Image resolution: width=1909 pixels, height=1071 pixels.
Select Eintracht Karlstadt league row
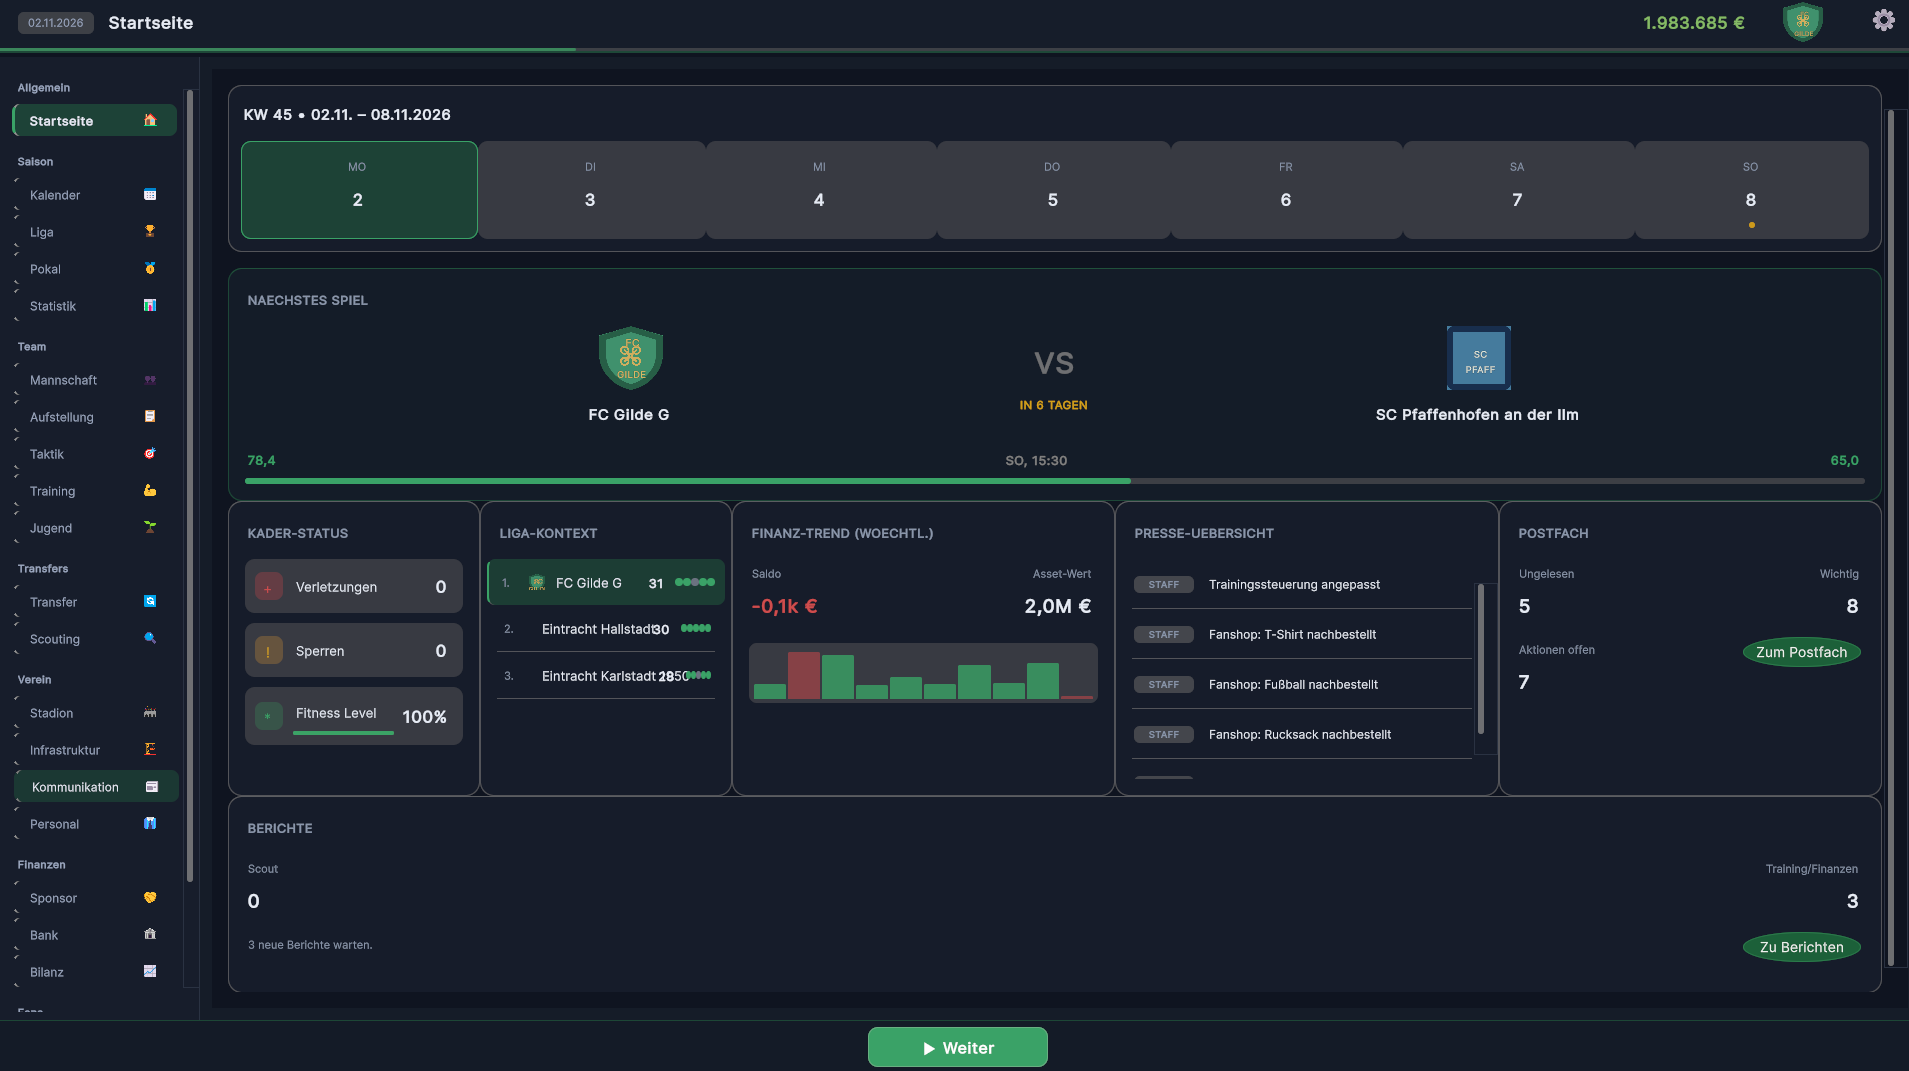606,676
